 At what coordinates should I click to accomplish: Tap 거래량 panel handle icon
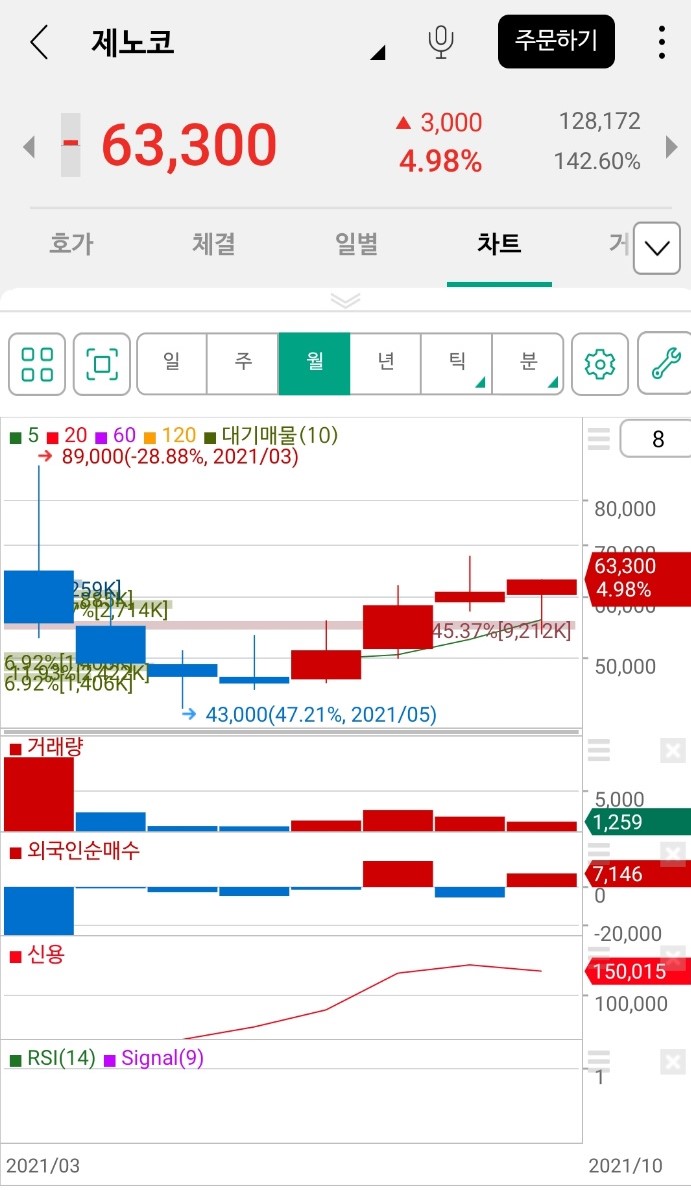coord(598,750)
